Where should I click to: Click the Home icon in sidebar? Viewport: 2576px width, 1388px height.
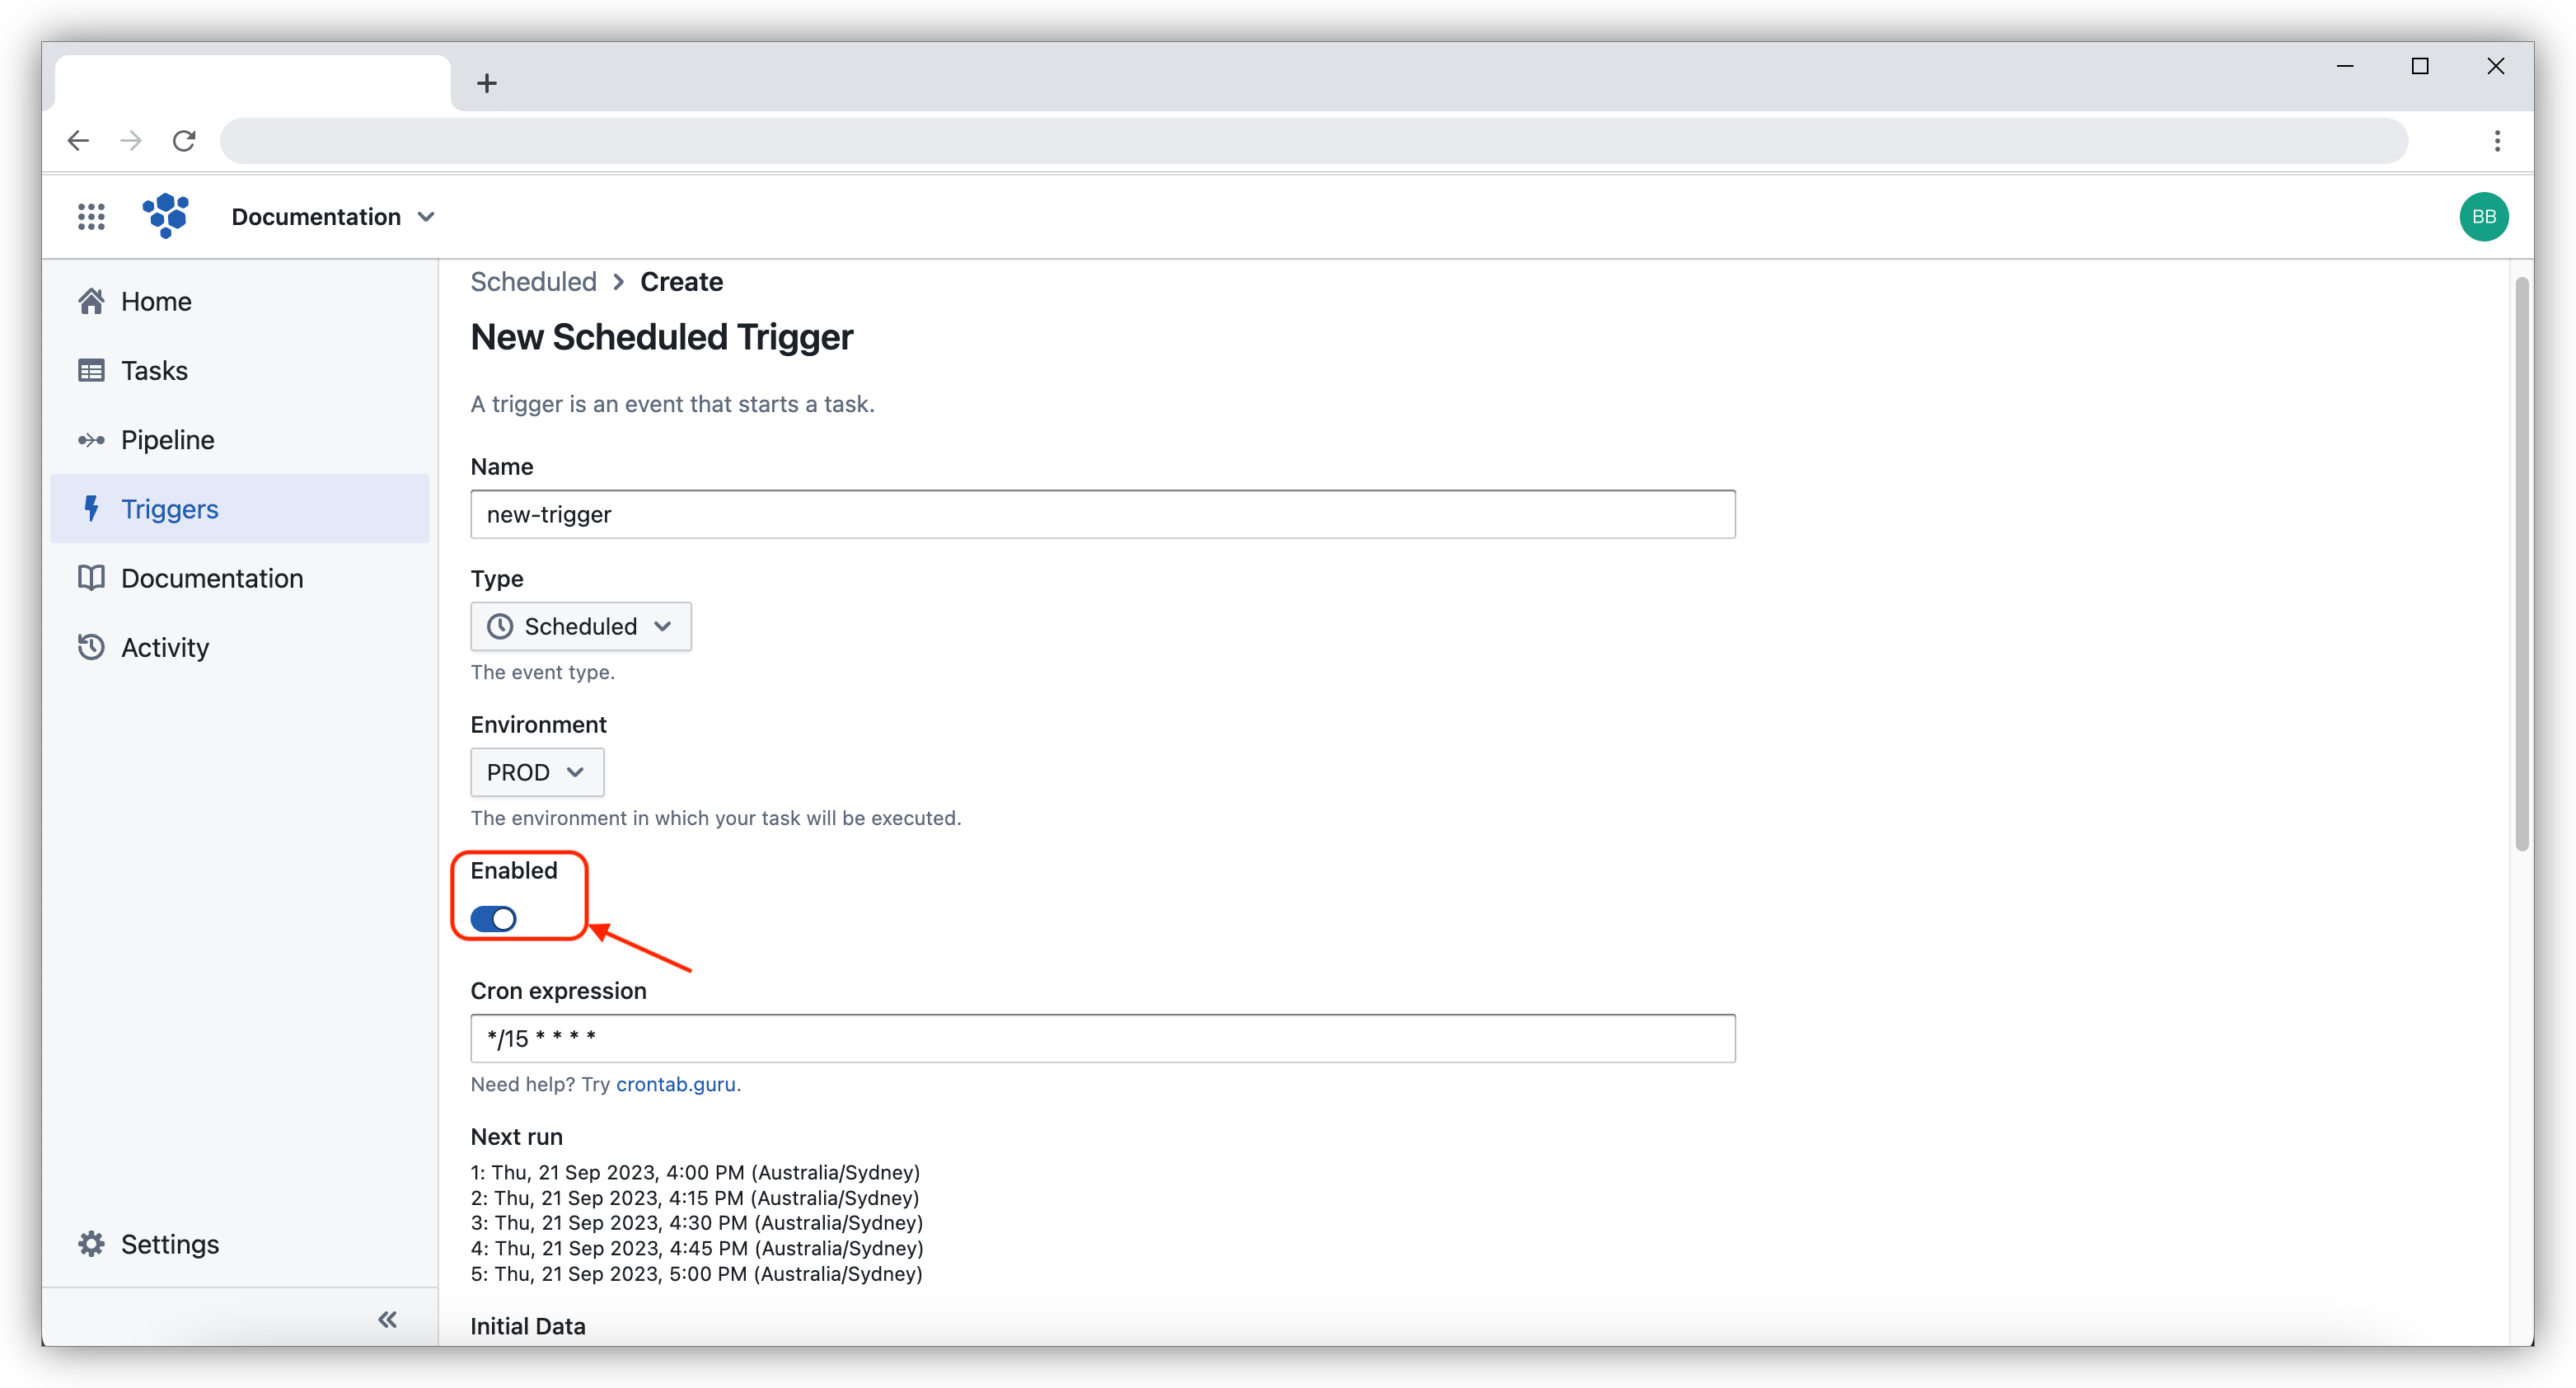tap(92, 301)
